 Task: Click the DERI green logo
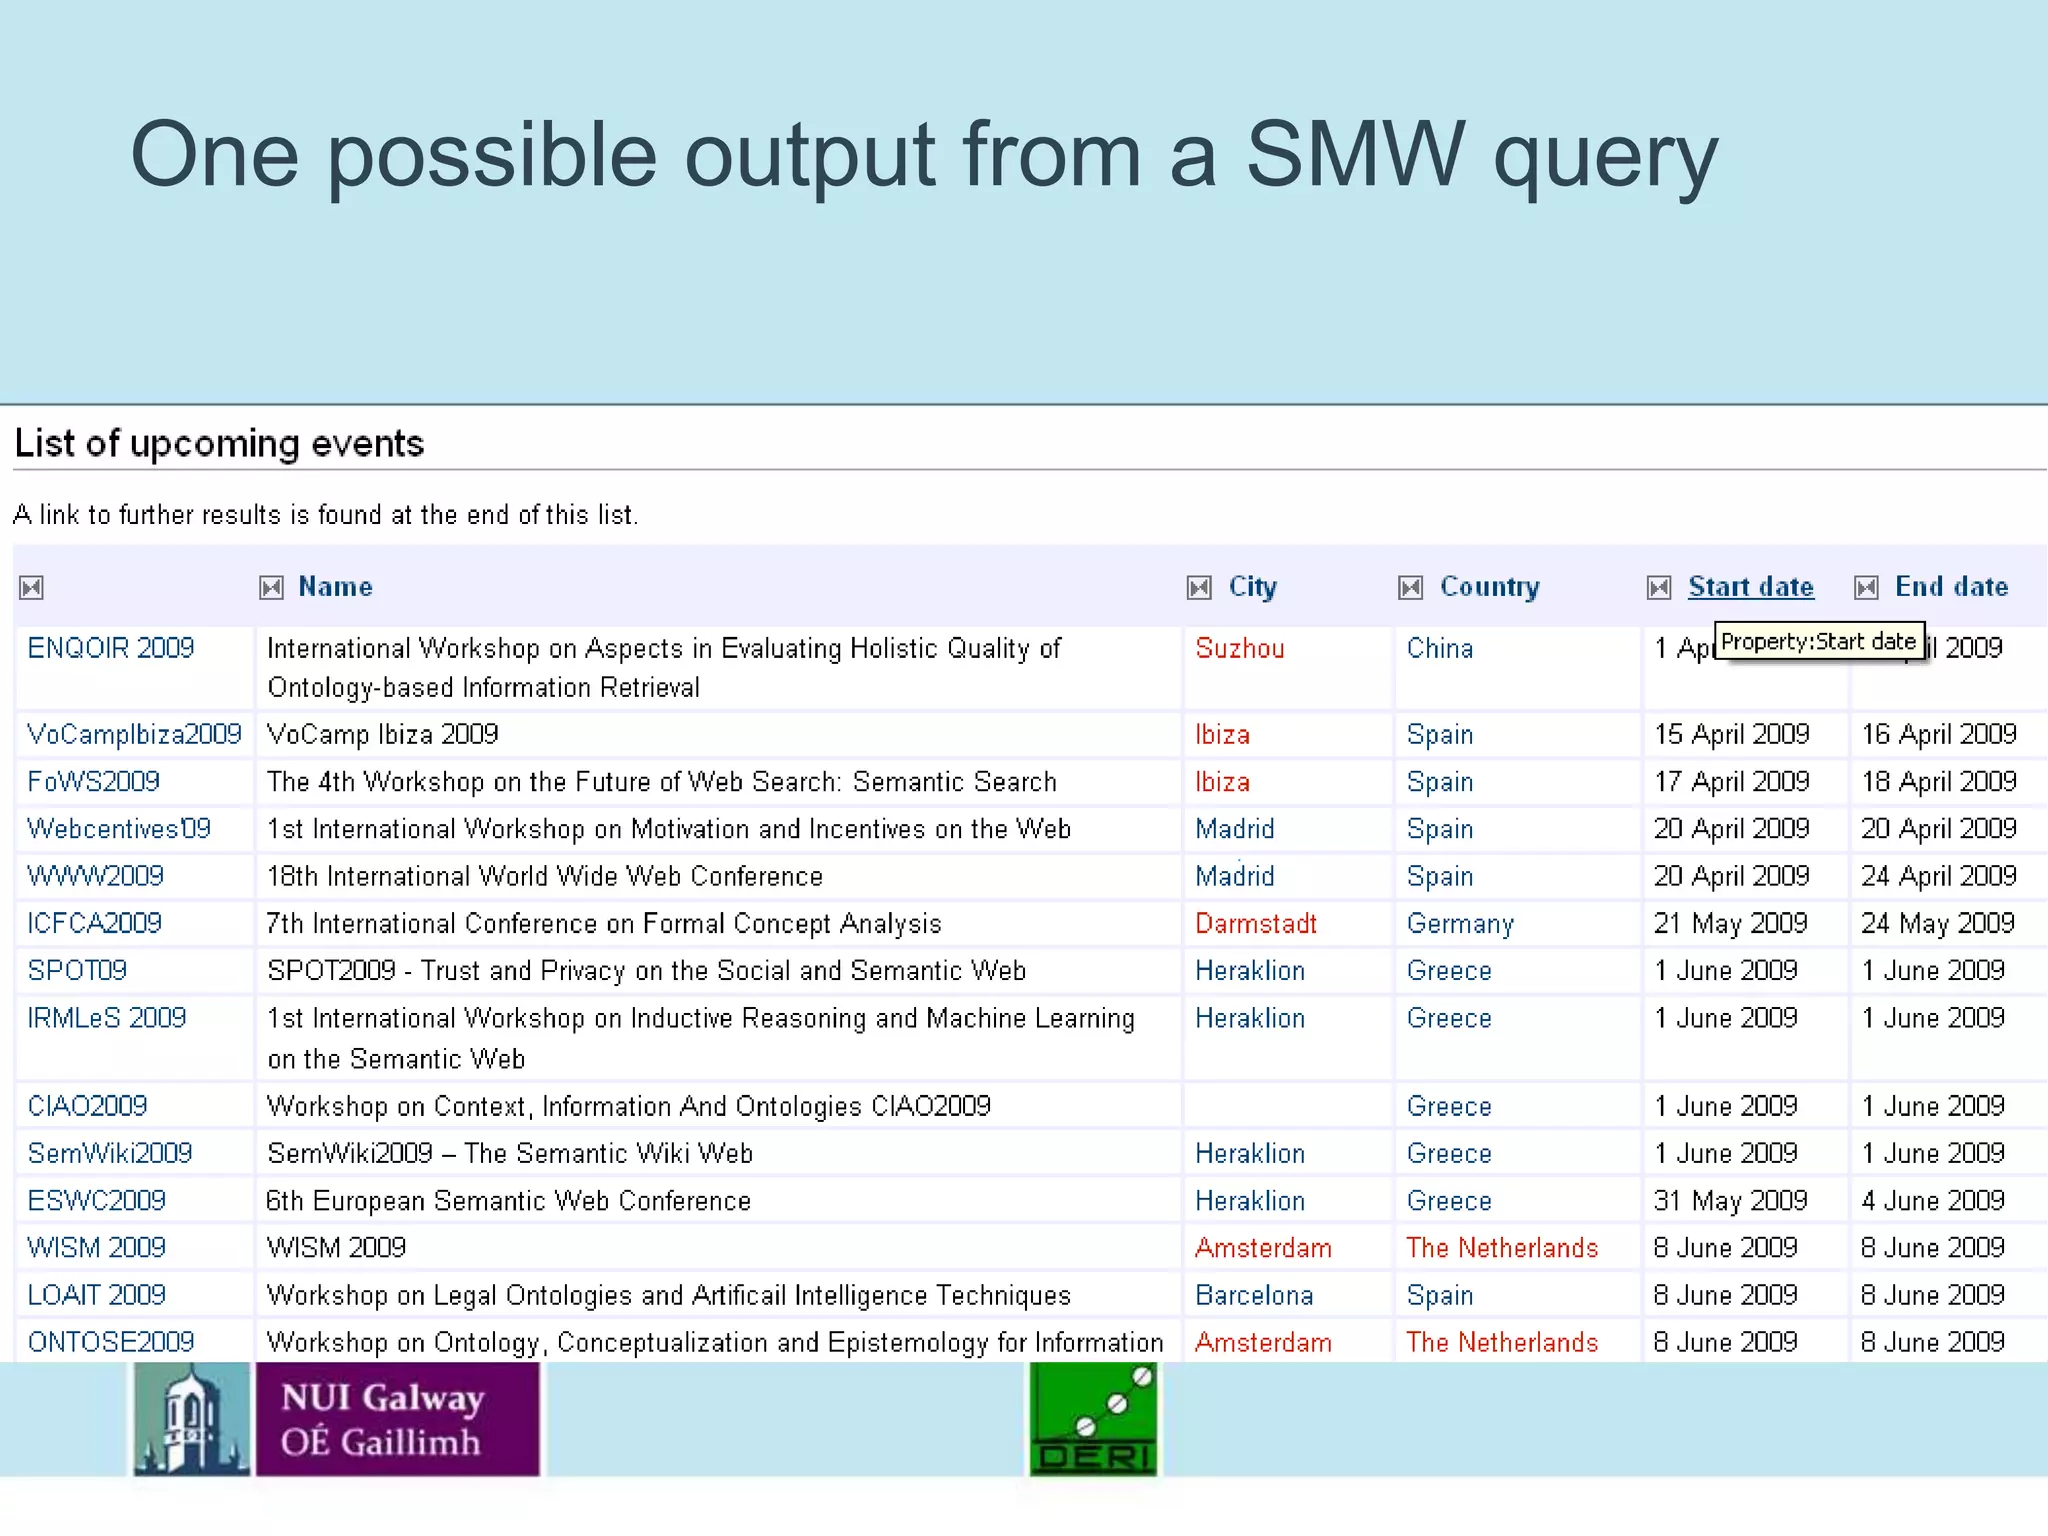point(1093,1419)
